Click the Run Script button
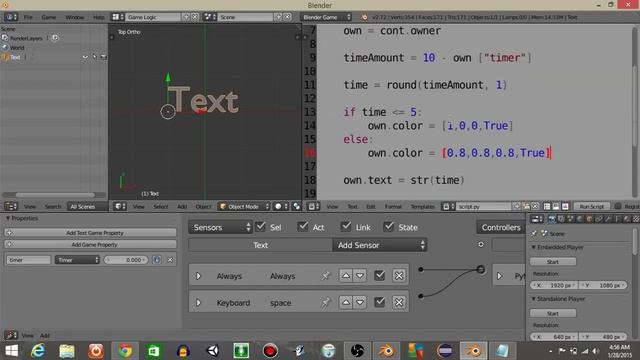The image size is (640, 360). 591,207
